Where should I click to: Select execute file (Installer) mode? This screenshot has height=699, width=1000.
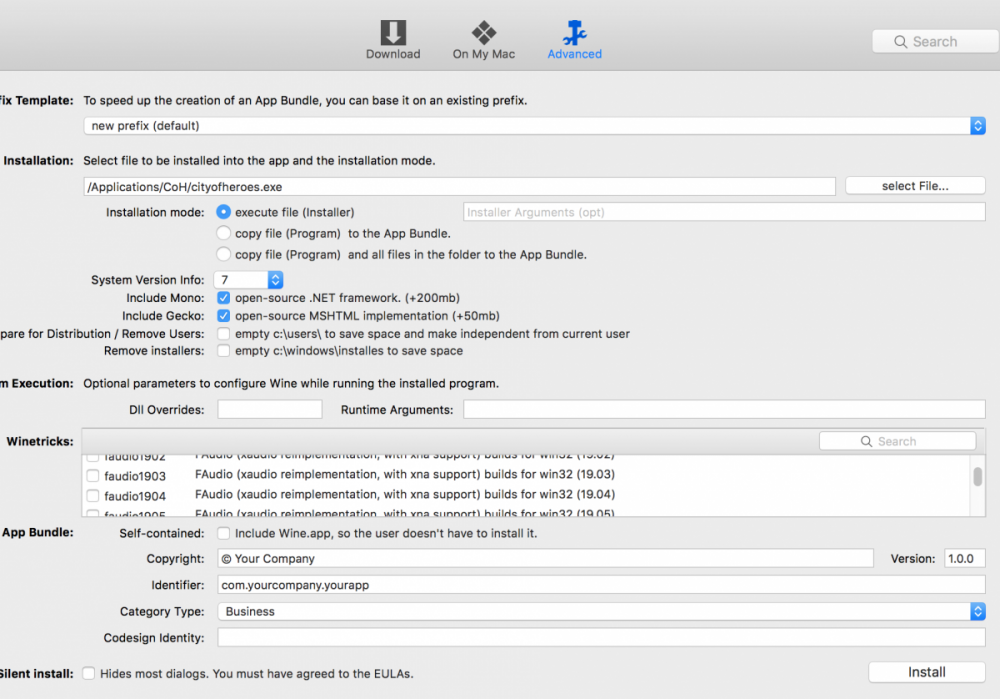(x=224, y=212)
